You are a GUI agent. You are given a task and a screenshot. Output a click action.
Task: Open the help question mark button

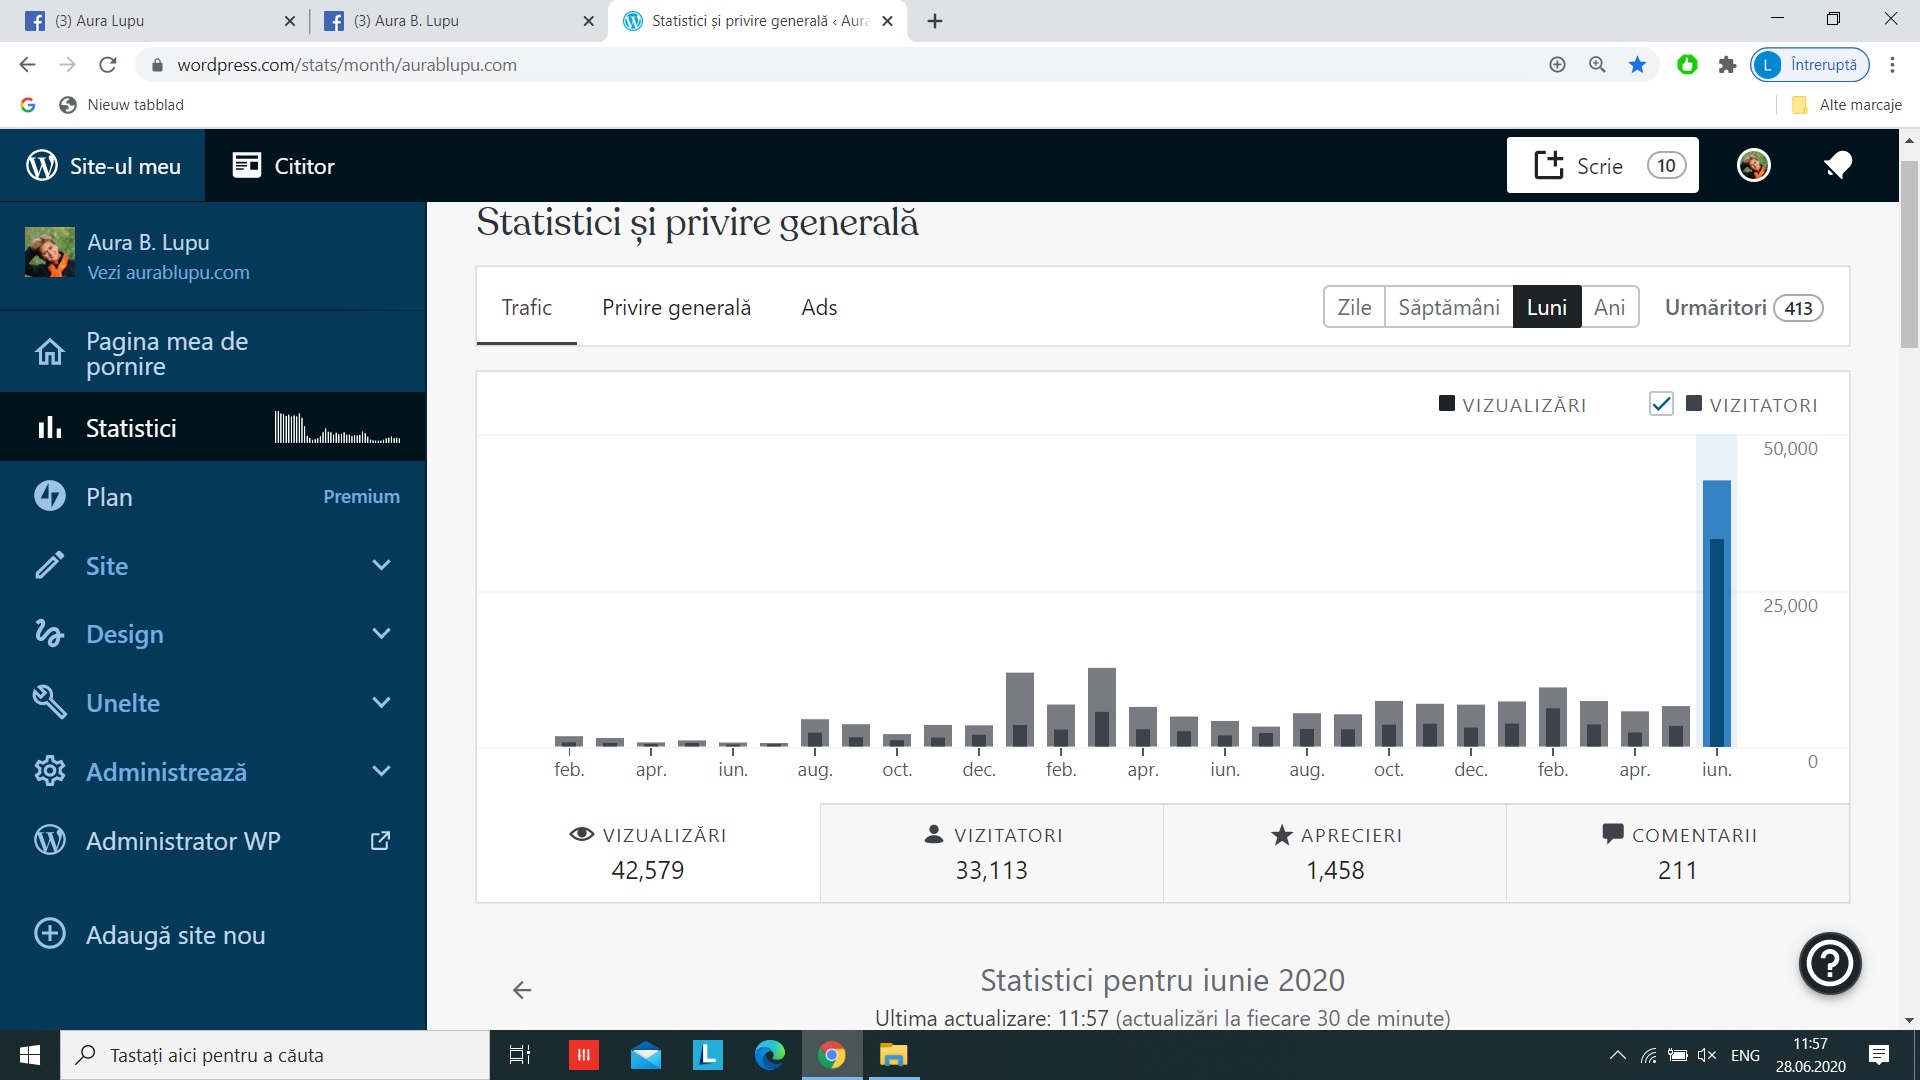click(x=1829, y=963)
